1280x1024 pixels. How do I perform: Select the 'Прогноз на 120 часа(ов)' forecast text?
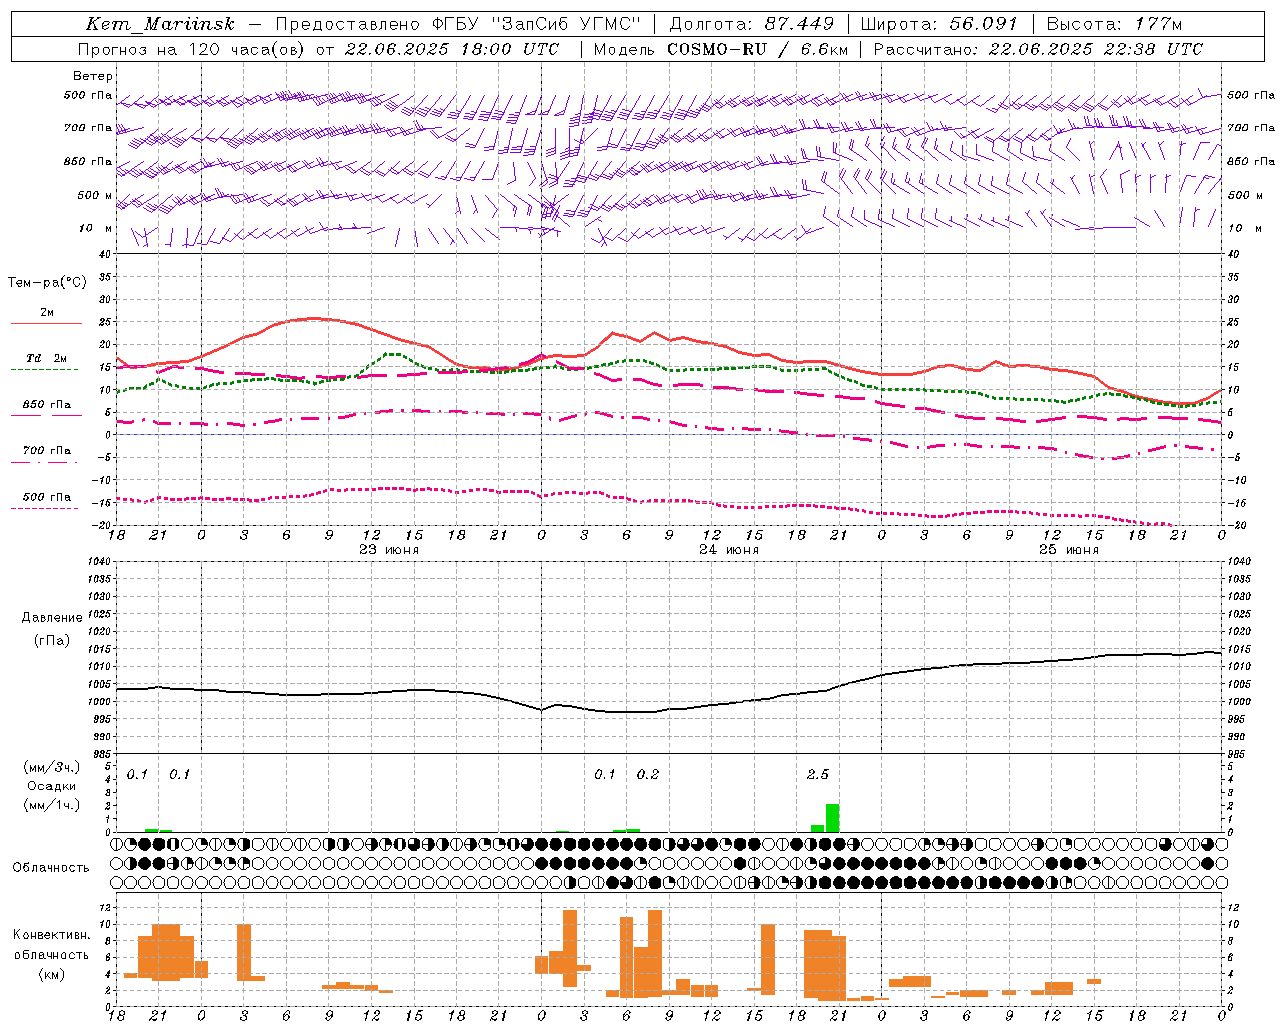(192, 49)
